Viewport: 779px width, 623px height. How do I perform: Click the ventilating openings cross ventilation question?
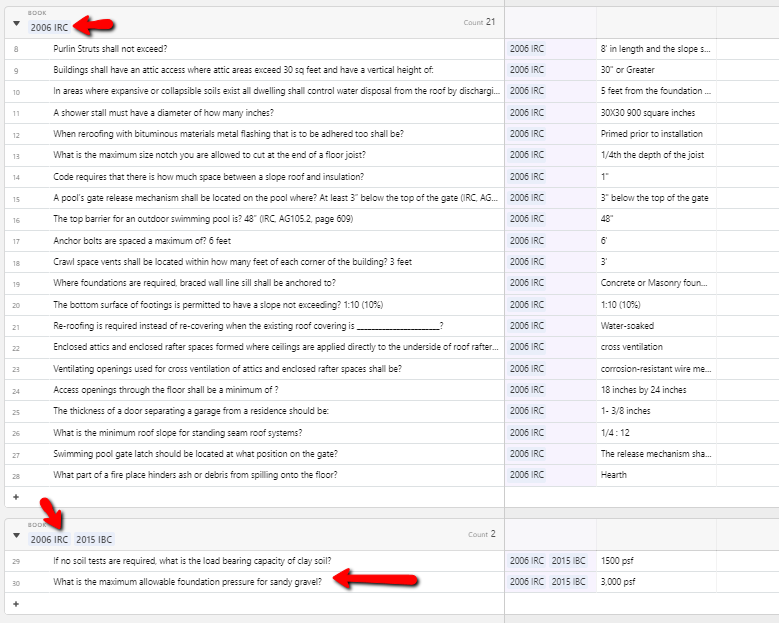click(228, 369)
